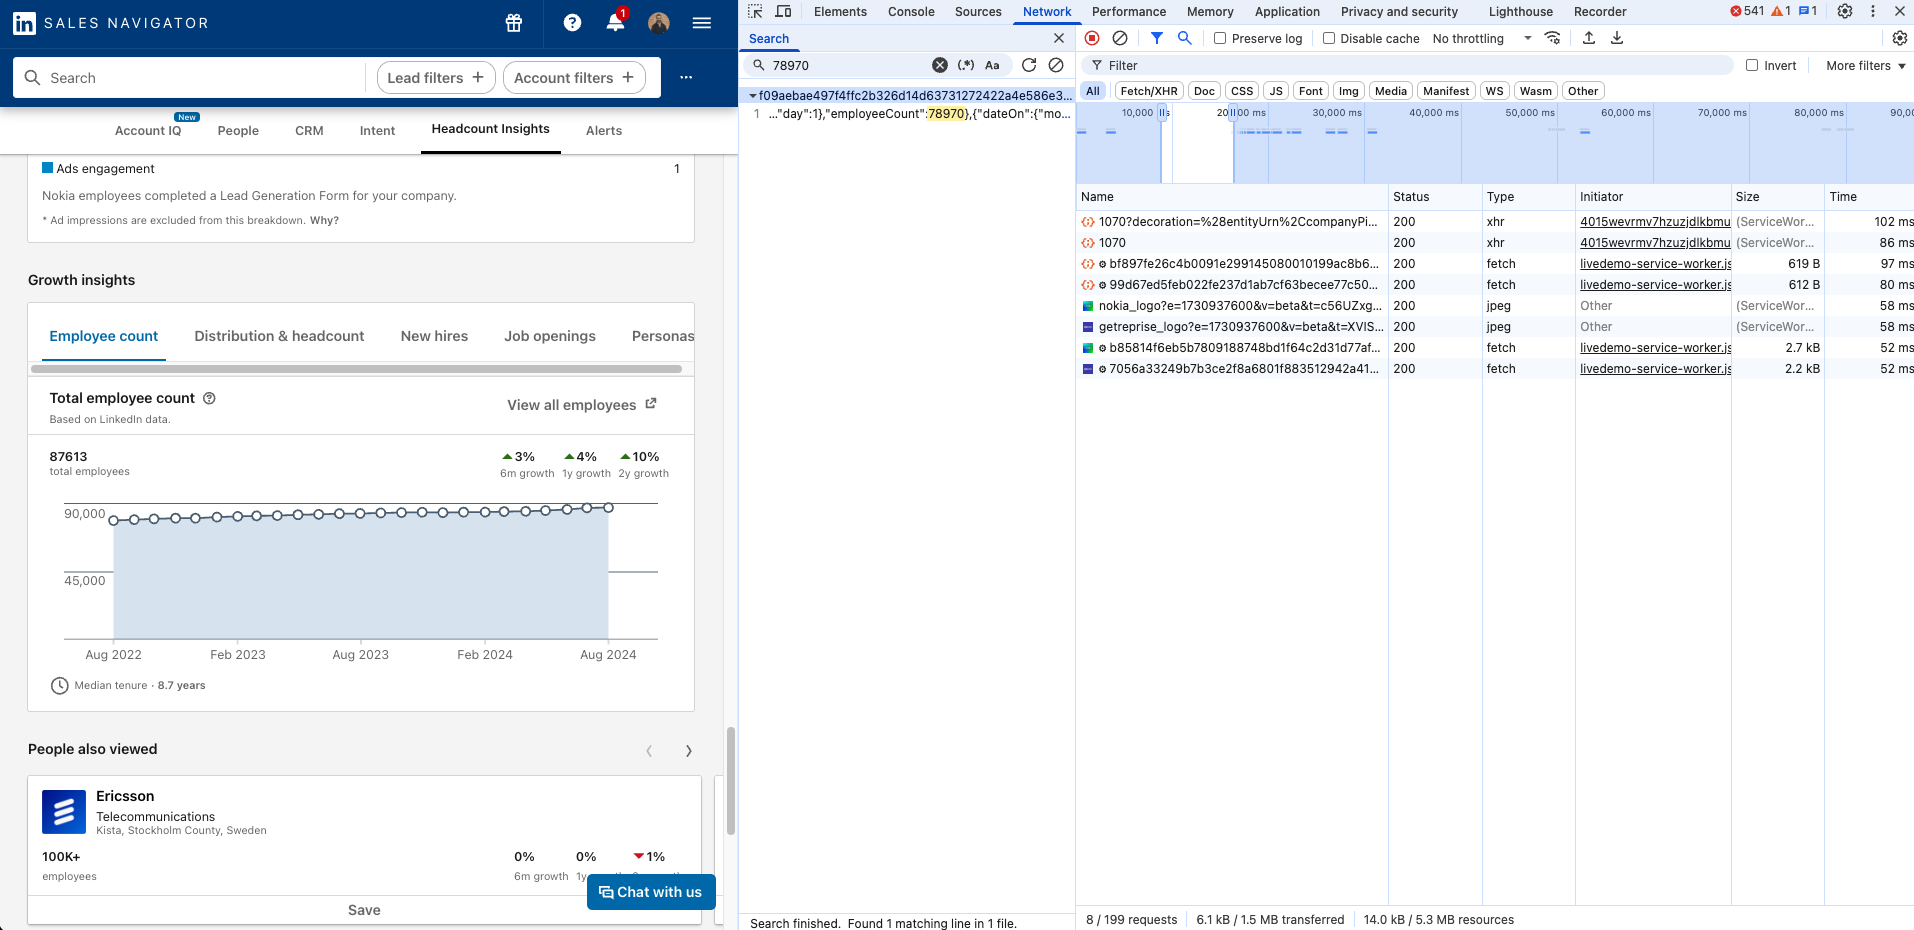Switch to the Sources tab
This screenshot has height=930, width=1914.
click(978, 11)
